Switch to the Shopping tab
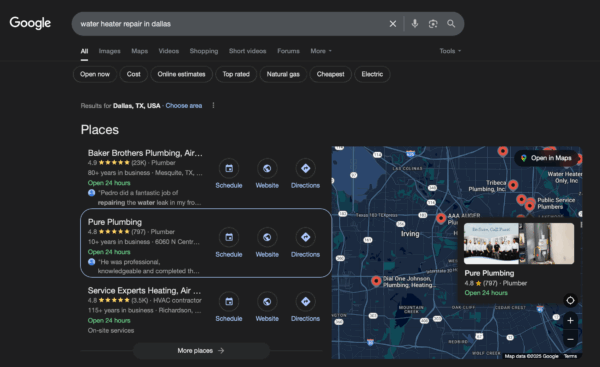This screenshot has height=367, width=600. coord(204,51)
